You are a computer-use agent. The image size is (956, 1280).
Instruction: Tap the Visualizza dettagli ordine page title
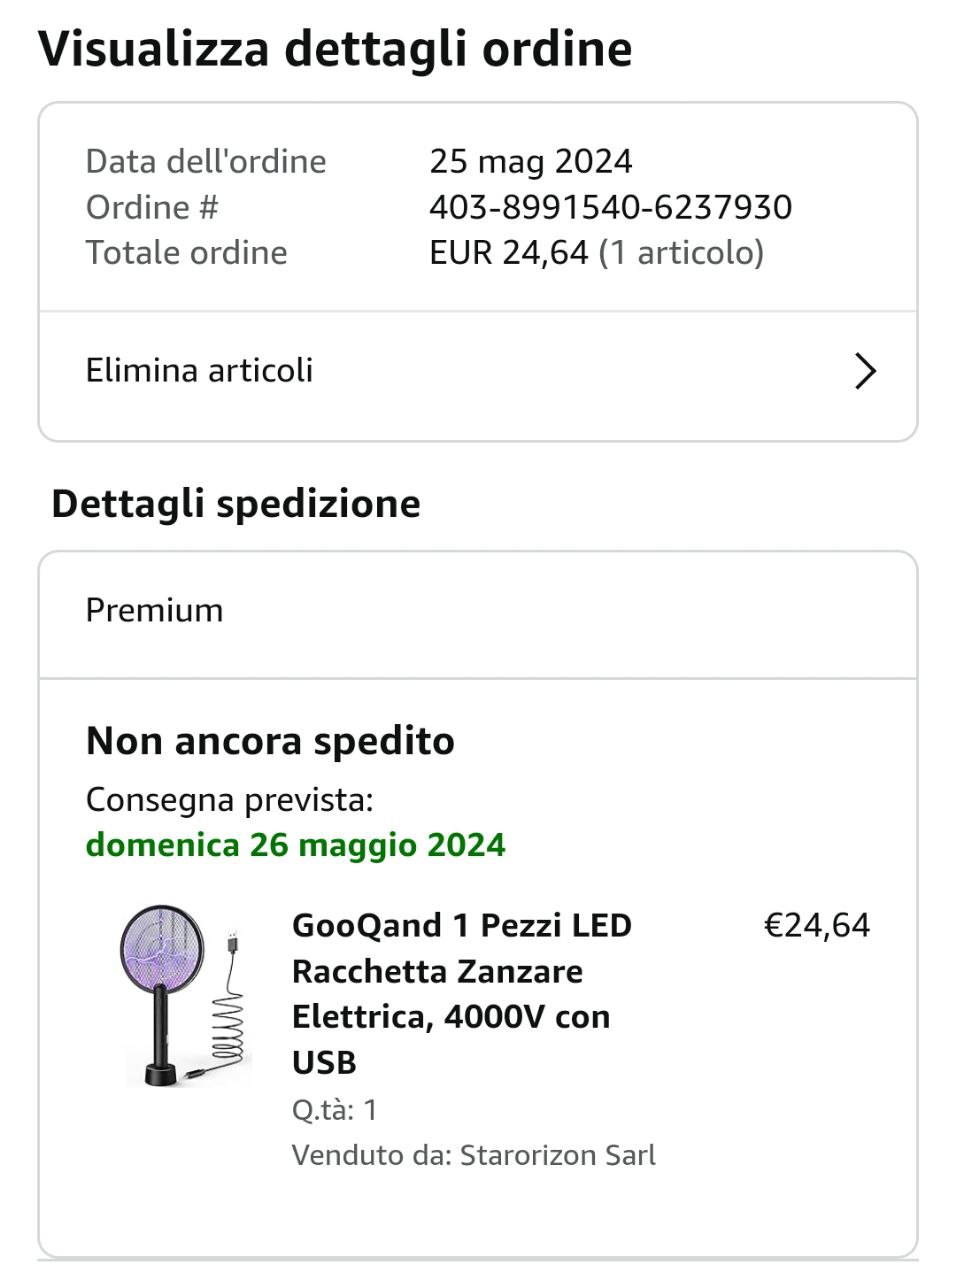point(335,49)
